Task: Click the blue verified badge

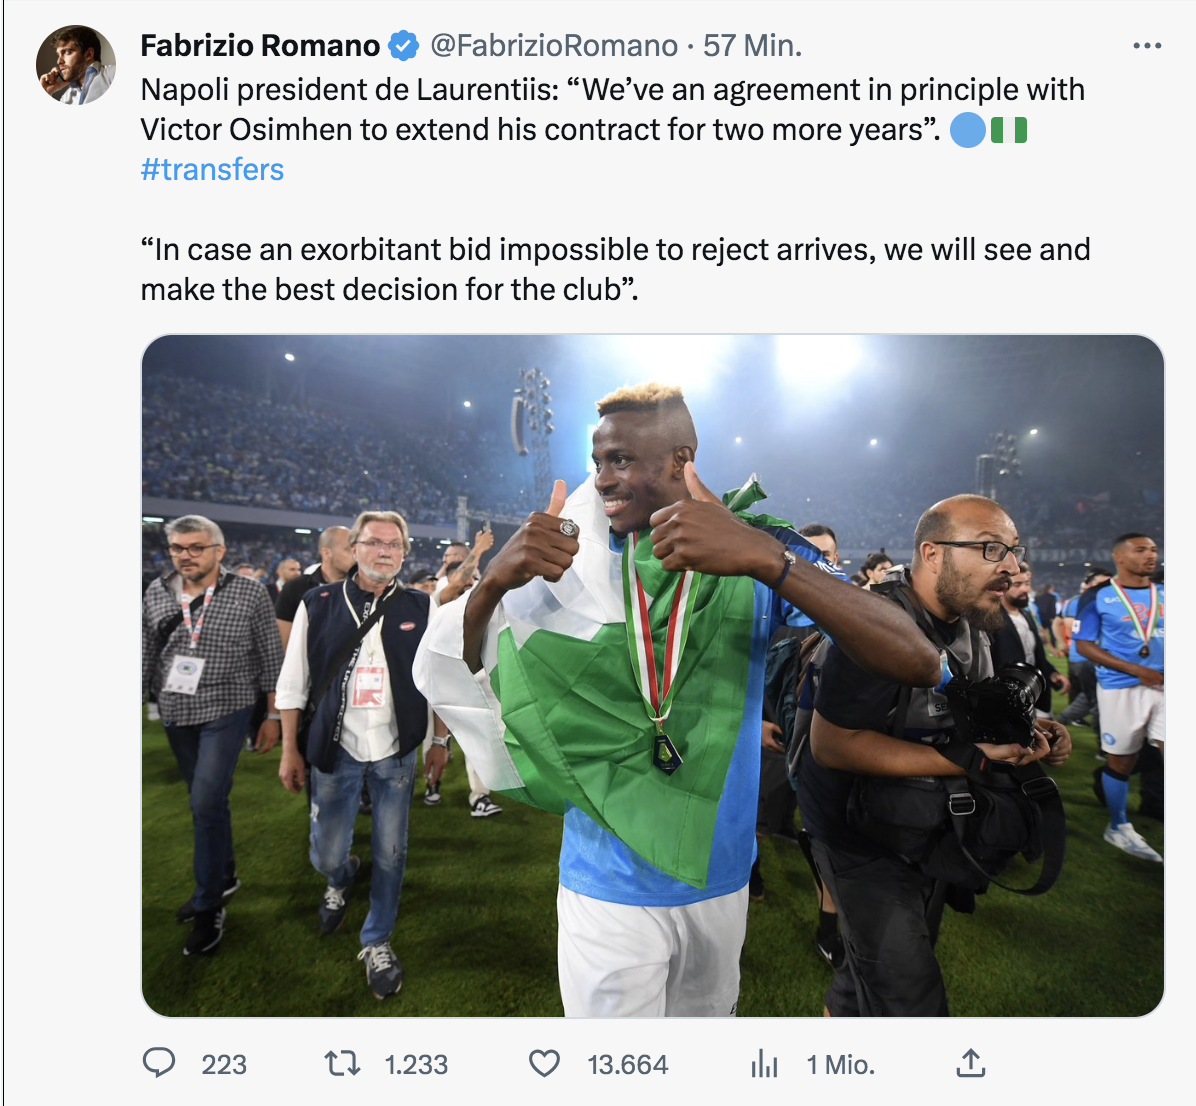Action: (403, 46)
